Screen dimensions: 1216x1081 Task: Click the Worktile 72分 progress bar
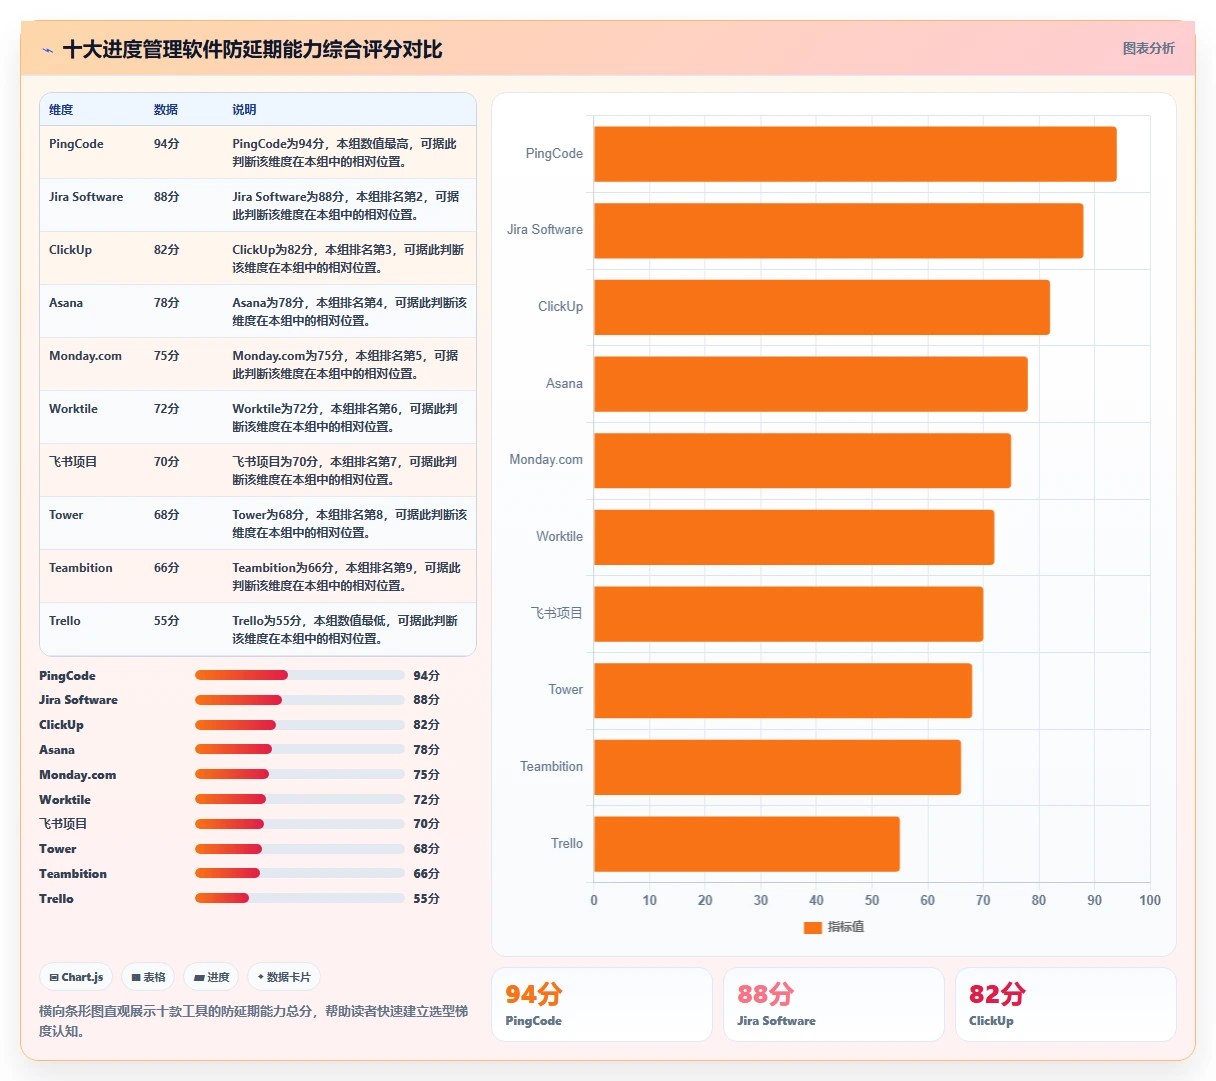click(x=300, y=799)
